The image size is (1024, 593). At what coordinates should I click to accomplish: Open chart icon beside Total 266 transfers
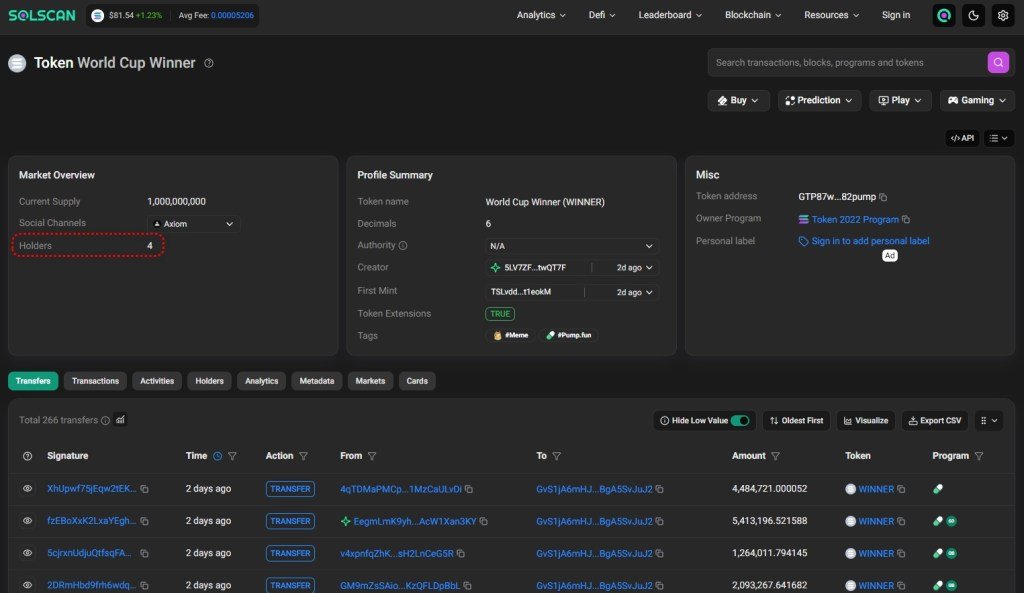point(120,420)
